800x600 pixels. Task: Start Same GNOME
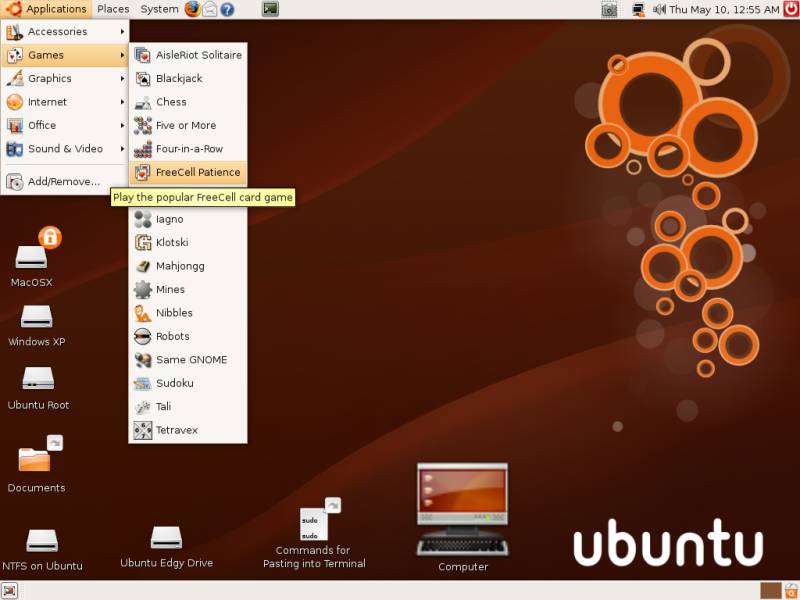188,360
